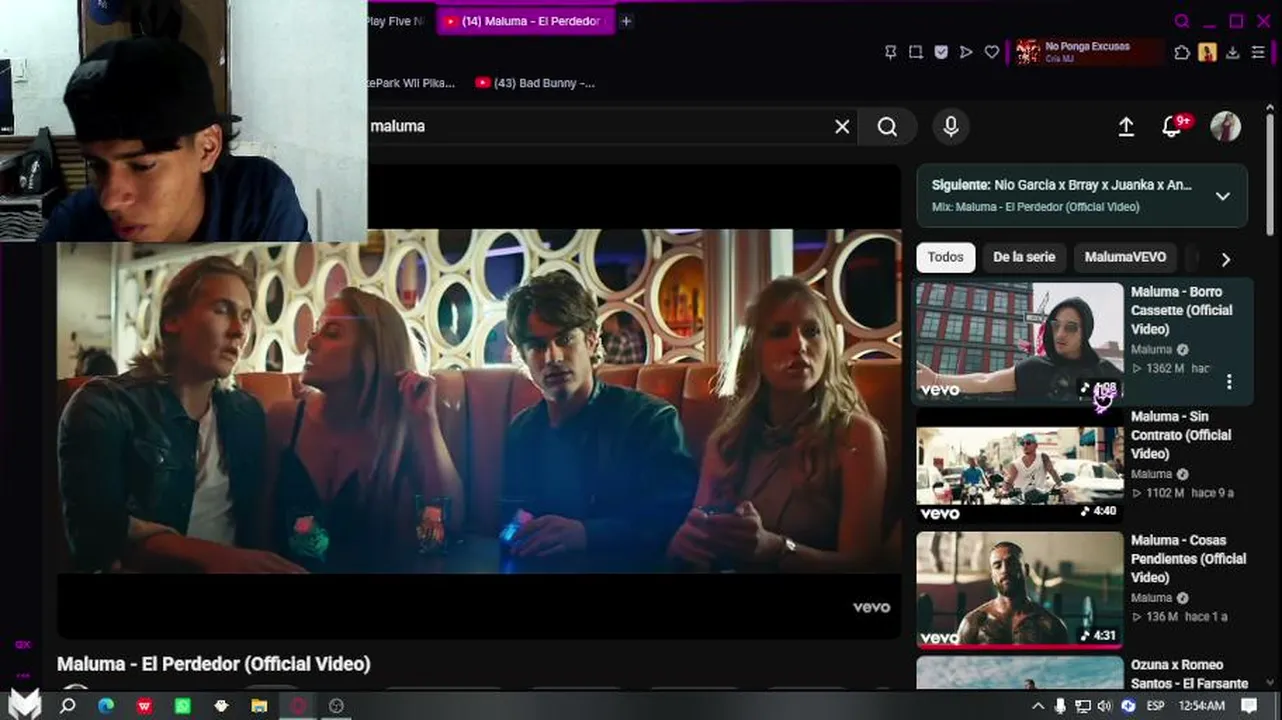The image size is (1282, 720).
Task: Switch to the Maluma - El Perdedor tab
Action: click(x=525, y=21)
